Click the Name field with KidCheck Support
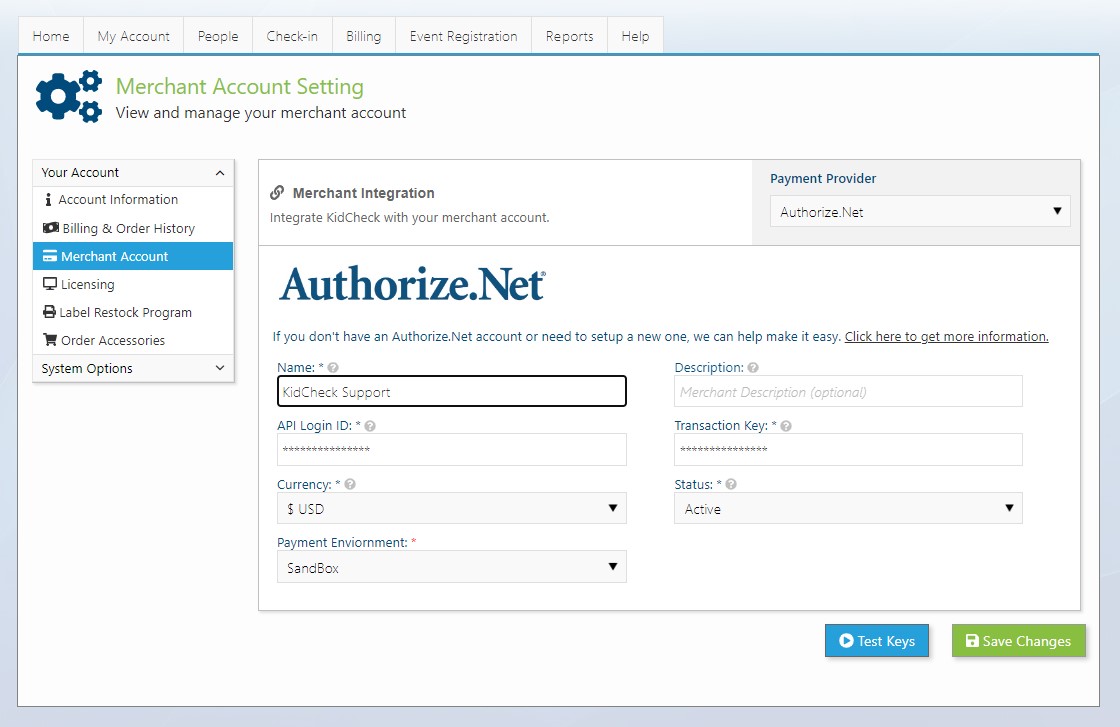Screen dimensions: 1120x727 pyautogui.click(x=451, y=391)
